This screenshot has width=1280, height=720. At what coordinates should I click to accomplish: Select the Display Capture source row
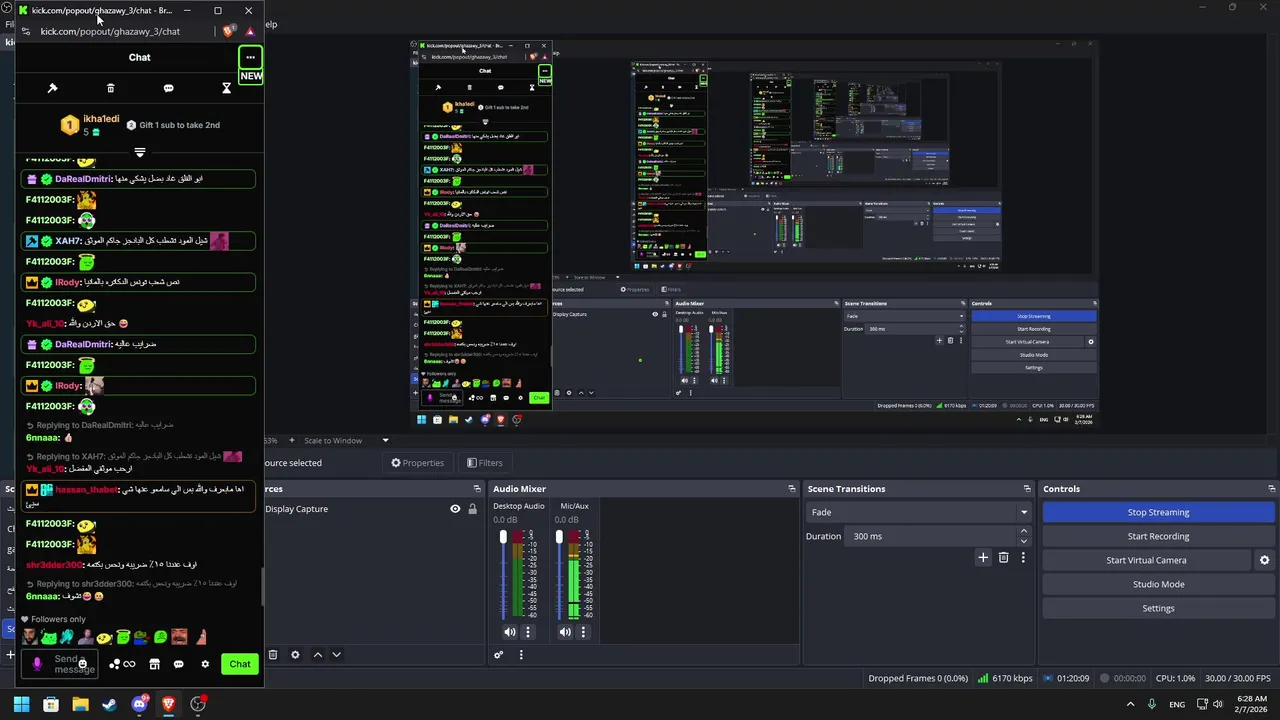pos(372,509)
